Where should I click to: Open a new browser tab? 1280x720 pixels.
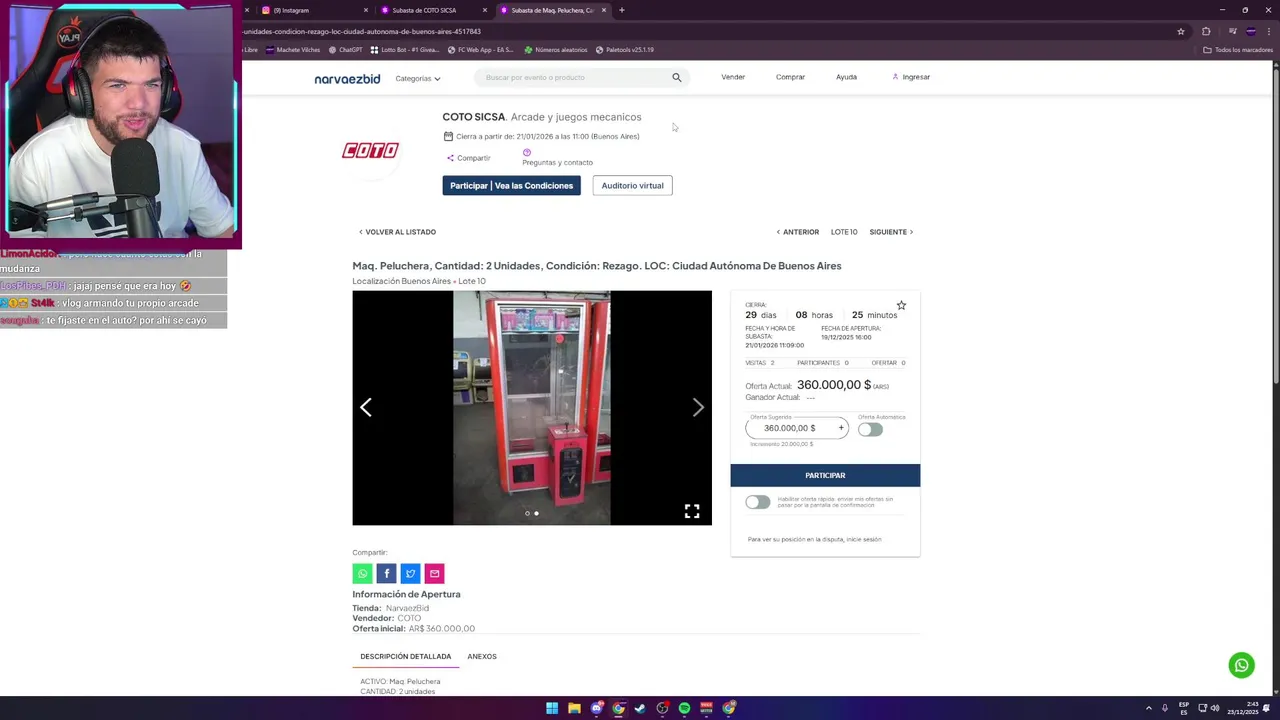[622, 10]
